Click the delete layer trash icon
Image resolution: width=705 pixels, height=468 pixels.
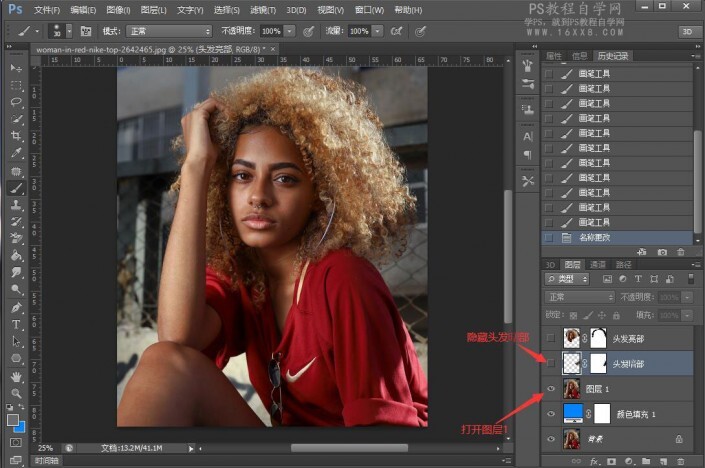680,461
